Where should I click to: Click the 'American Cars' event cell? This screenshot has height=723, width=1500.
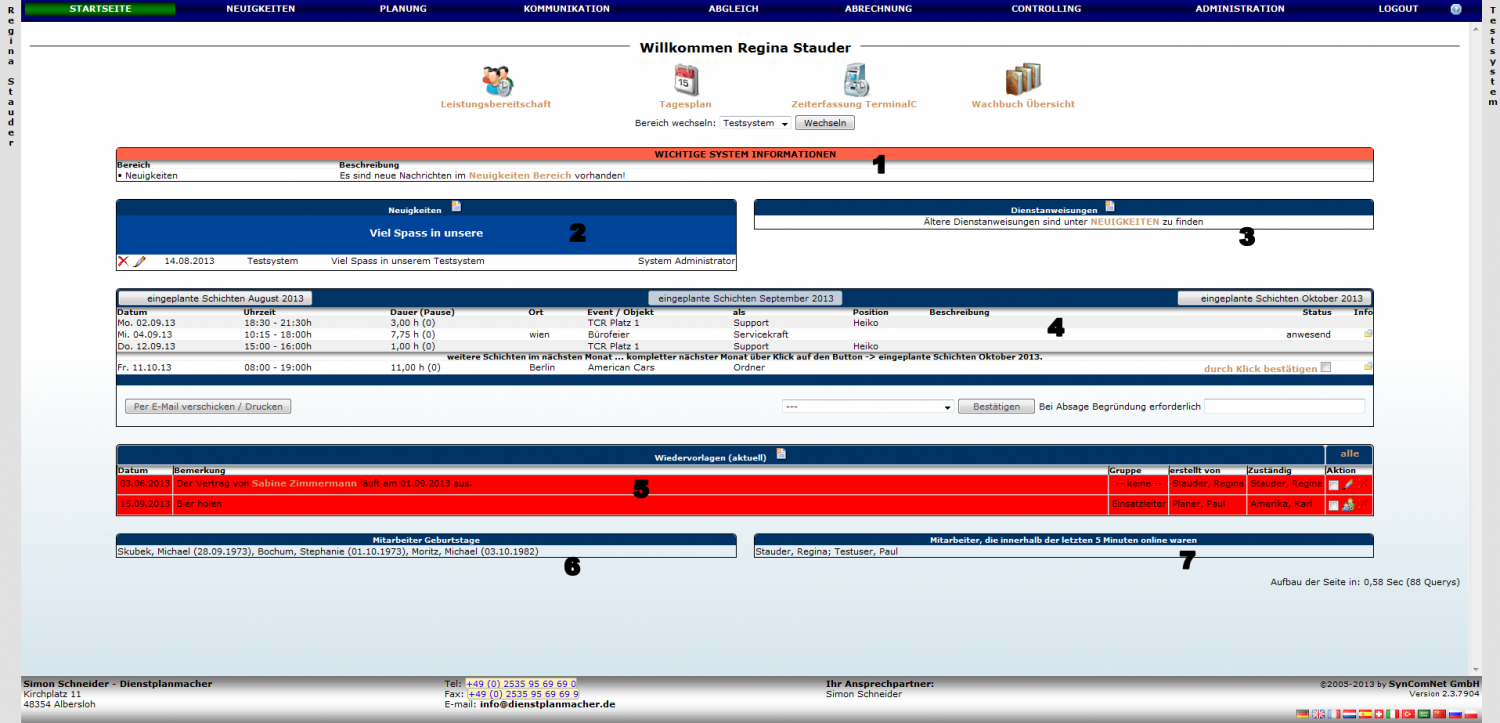(x=621, y=368)
